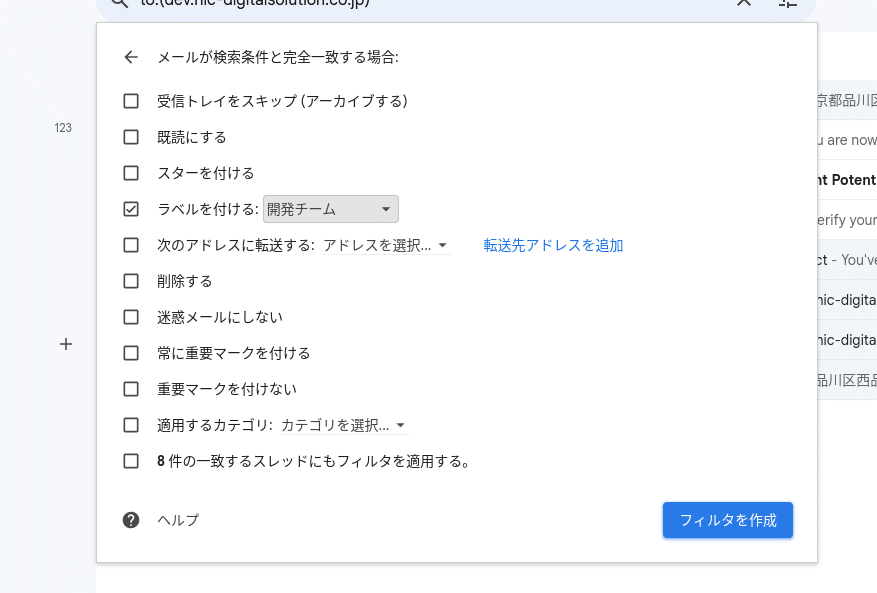Viewport: 877px width, 593px height.
Task: Check apply filter to 8 matching threads
Action: [130, 461]
